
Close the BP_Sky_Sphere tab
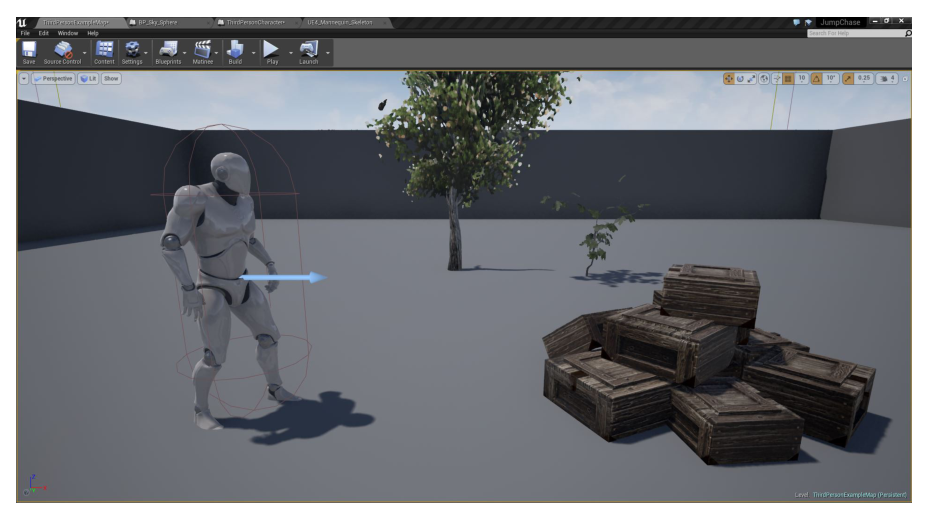207,23
